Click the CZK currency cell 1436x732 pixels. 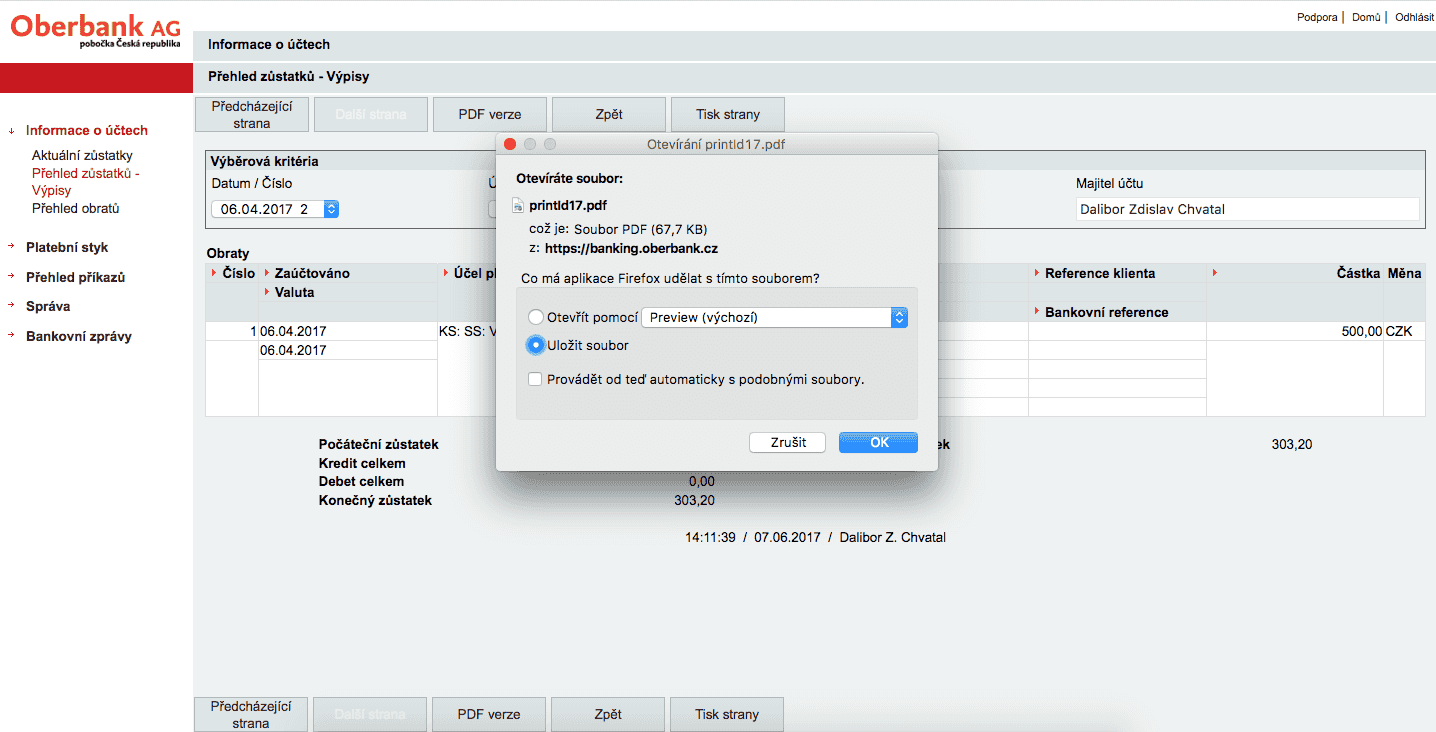1404,331
